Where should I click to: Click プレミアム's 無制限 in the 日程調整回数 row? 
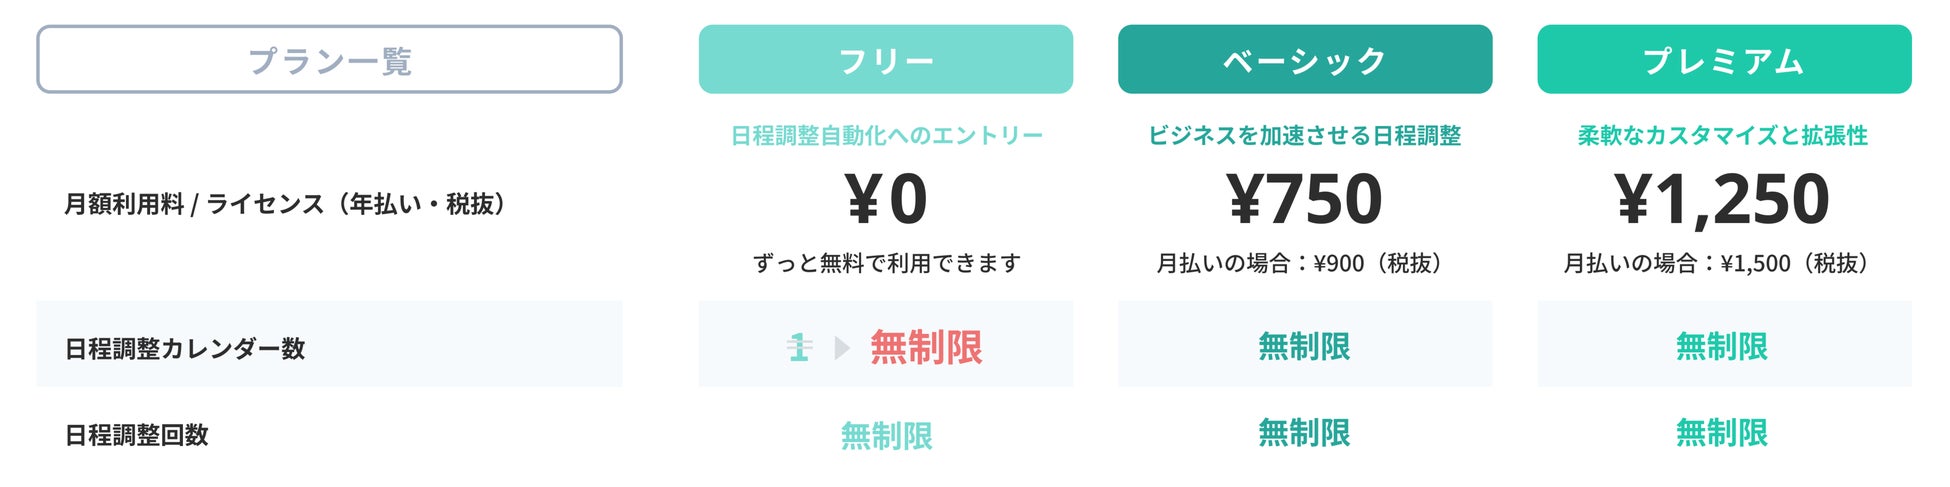[x=1722, y=433]
